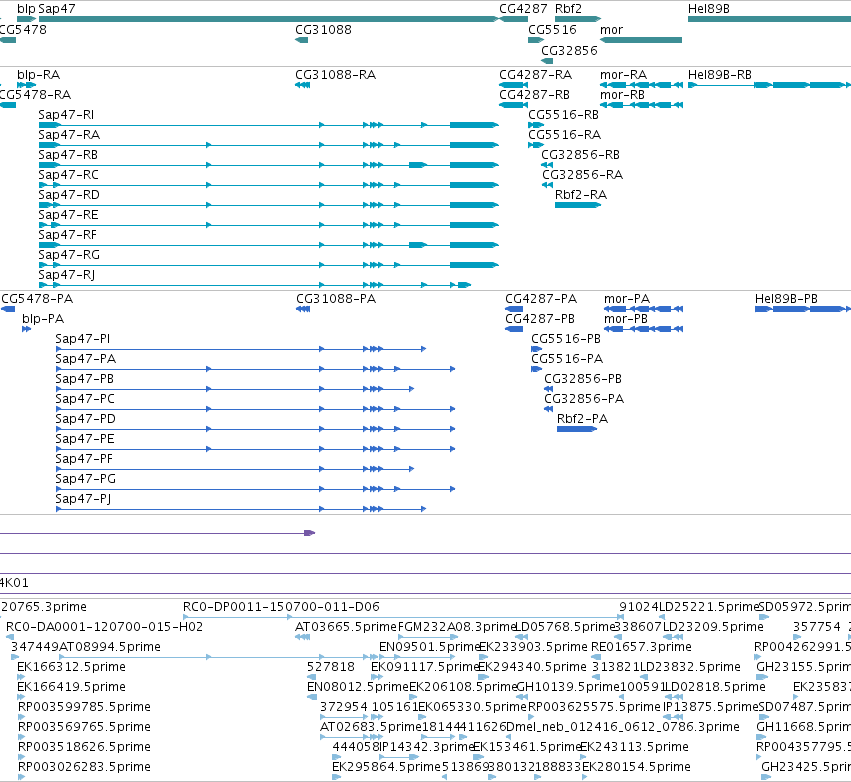
Task: Select the Hel89B gene bar
Action: click(769, 19)
